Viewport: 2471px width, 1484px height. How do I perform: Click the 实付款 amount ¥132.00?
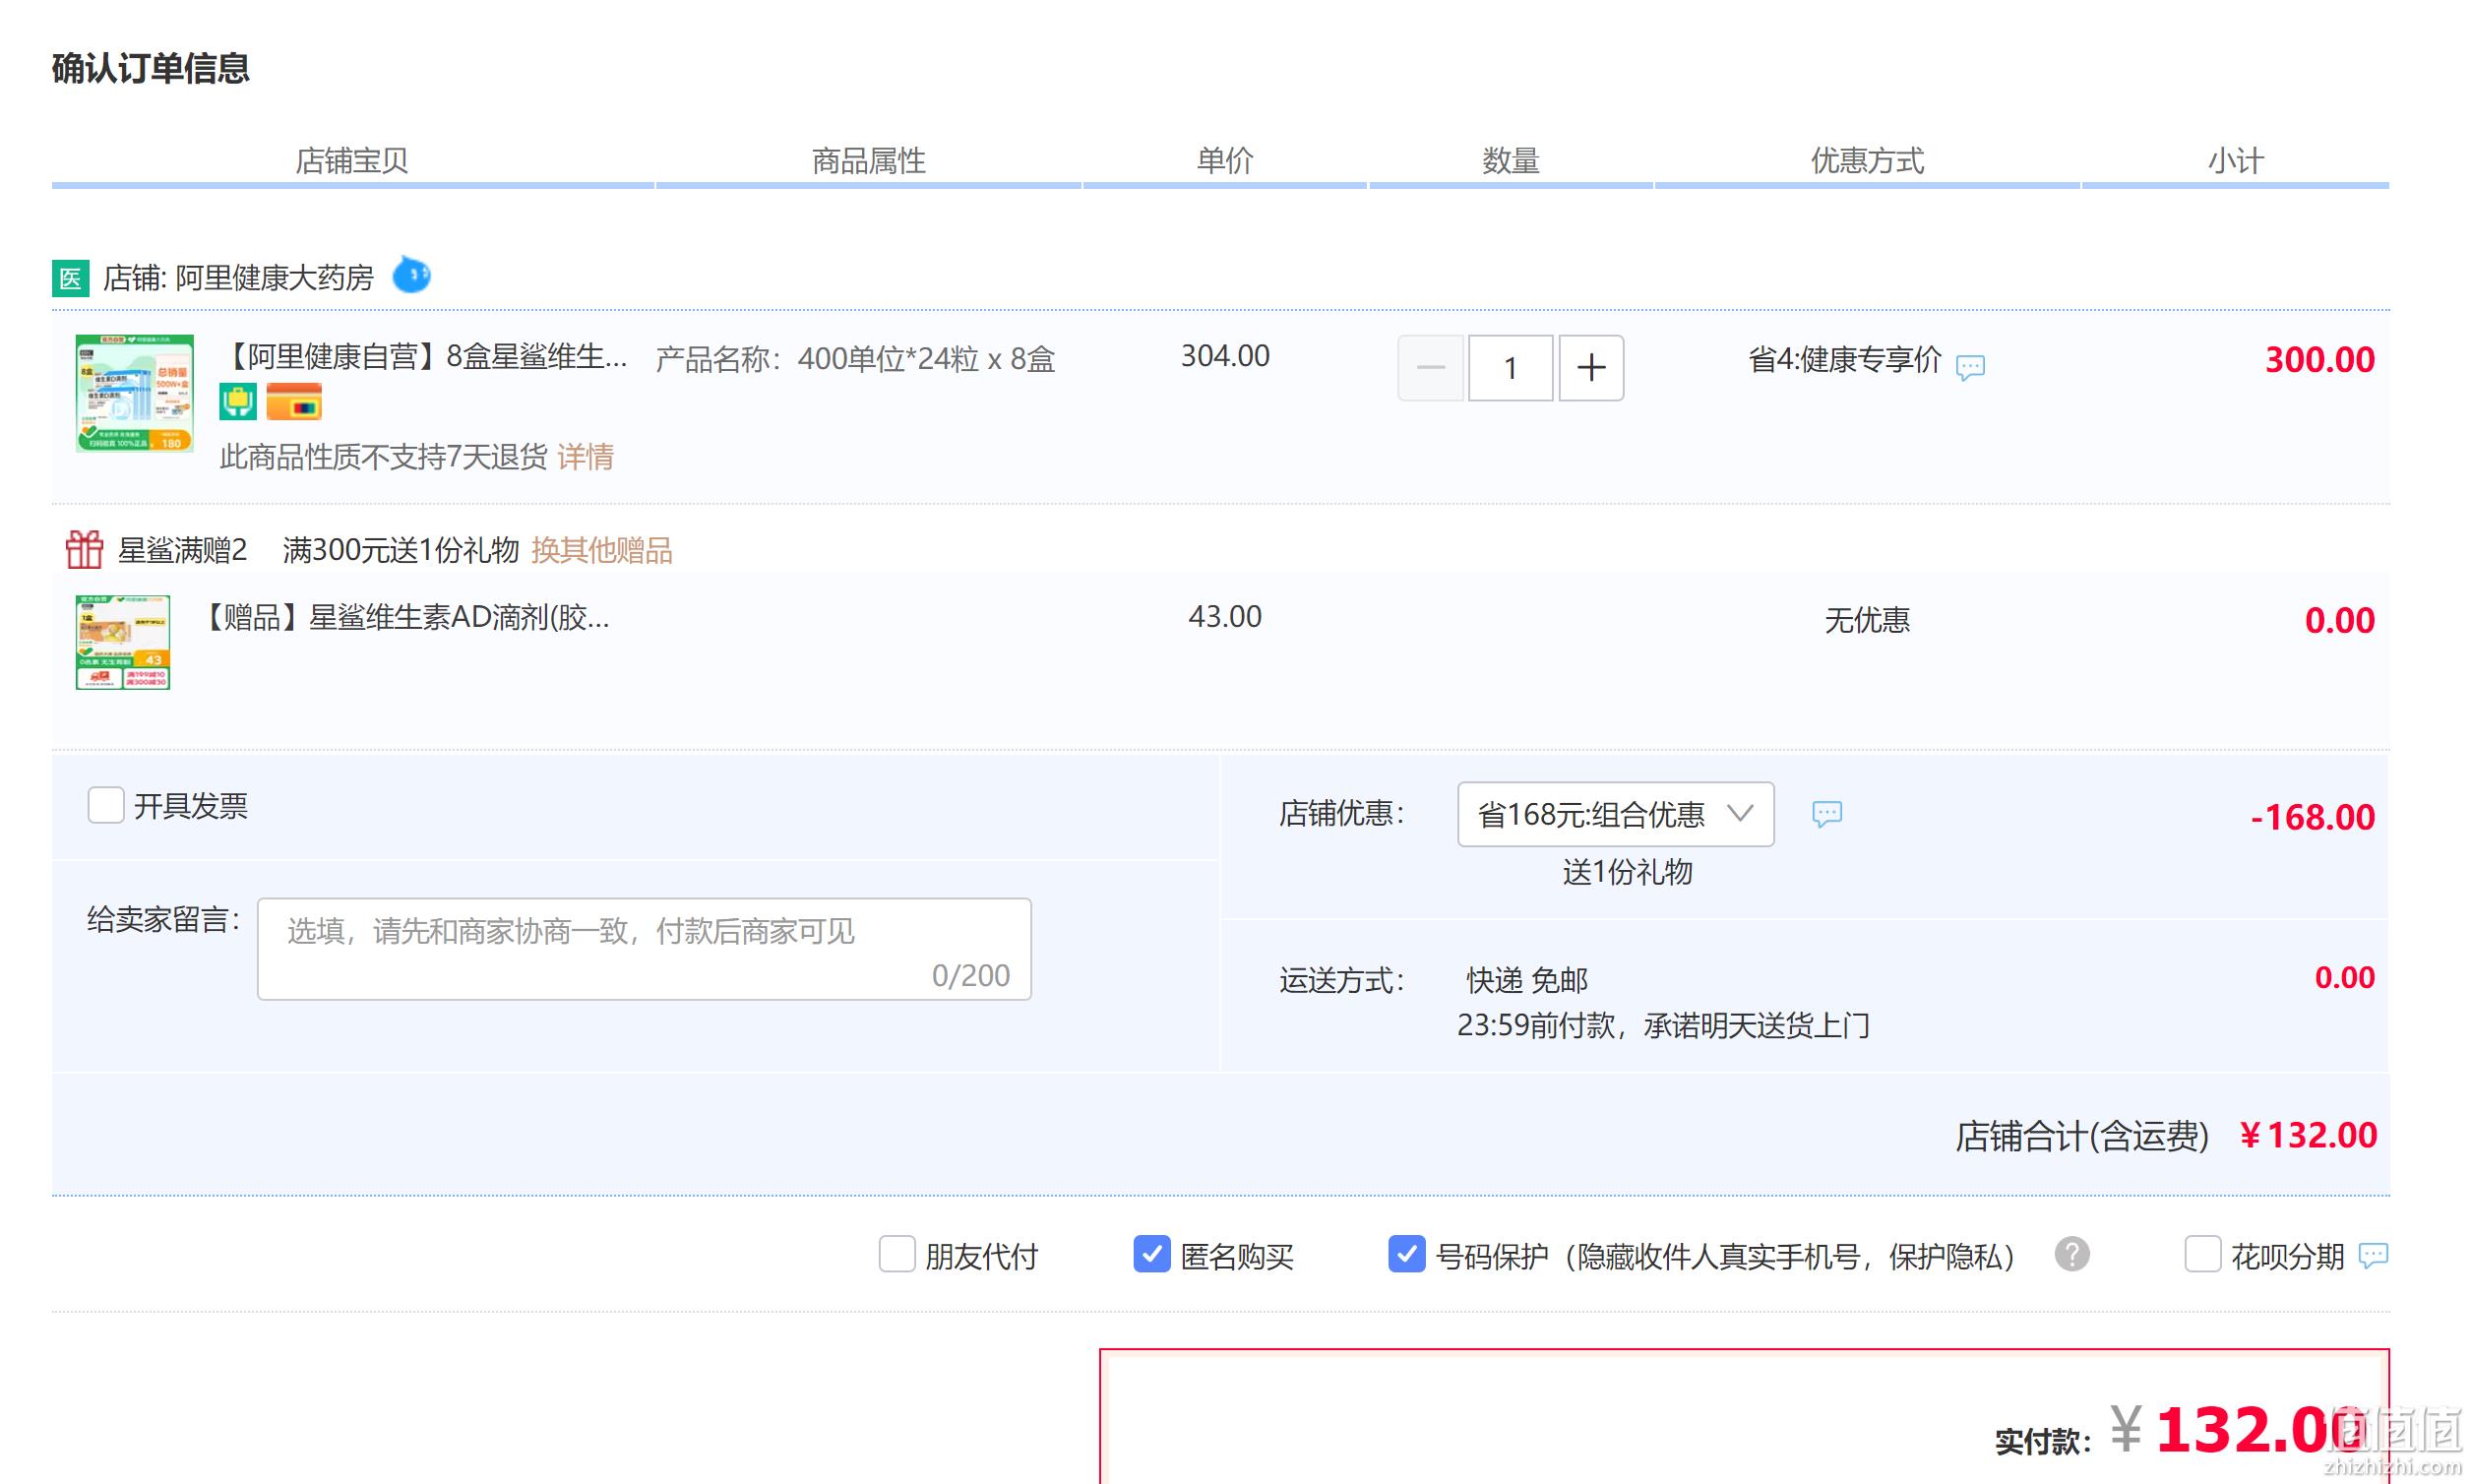(x=2238, y=1430)
